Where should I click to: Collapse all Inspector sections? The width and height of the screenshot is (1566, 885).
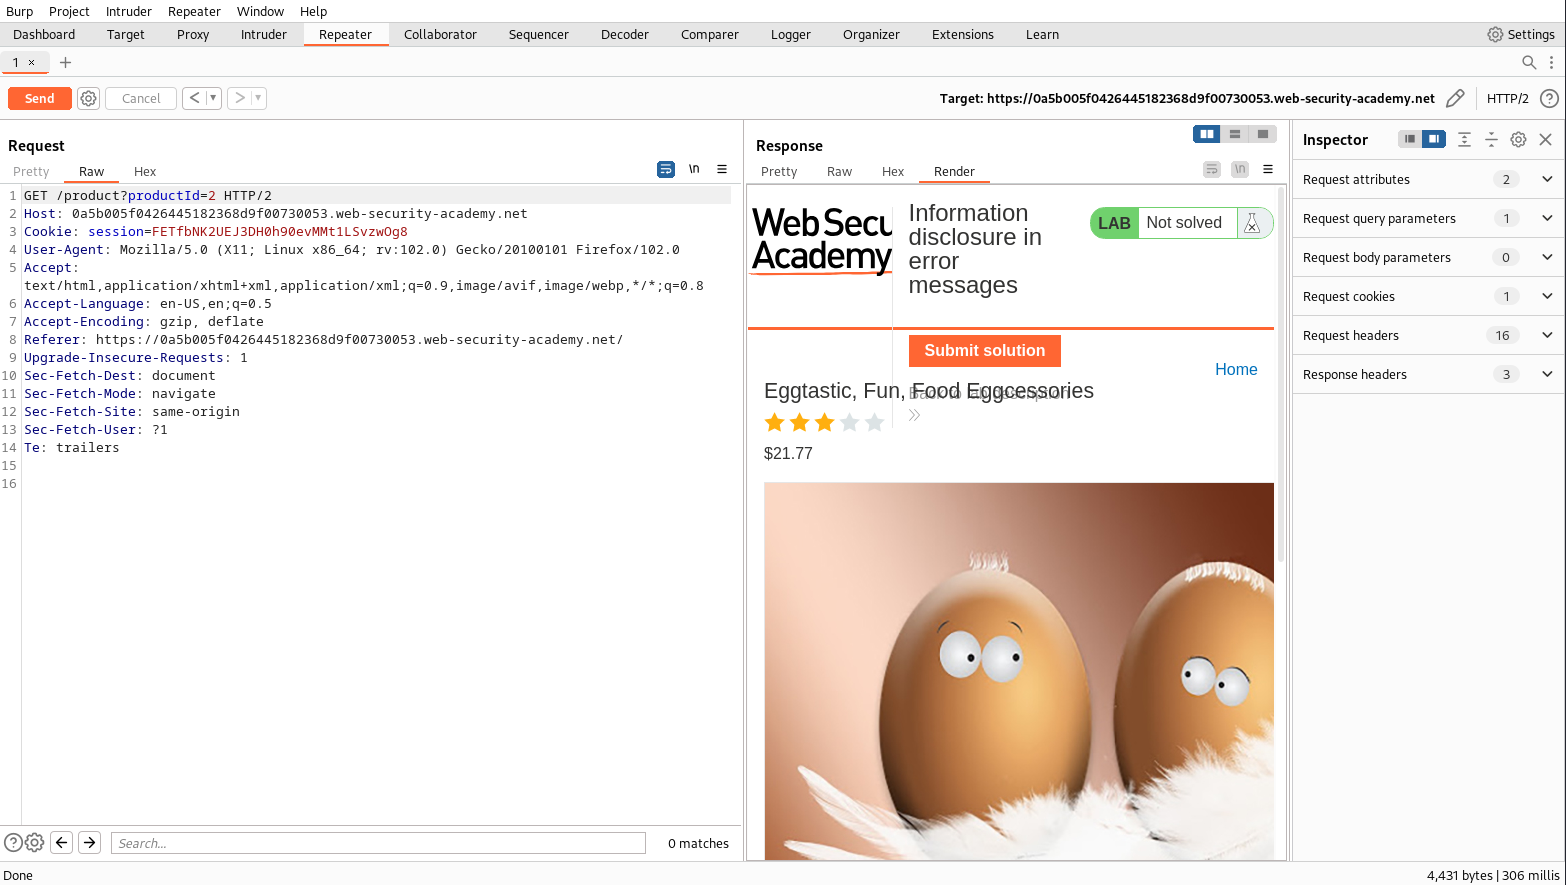(1491, 139)
